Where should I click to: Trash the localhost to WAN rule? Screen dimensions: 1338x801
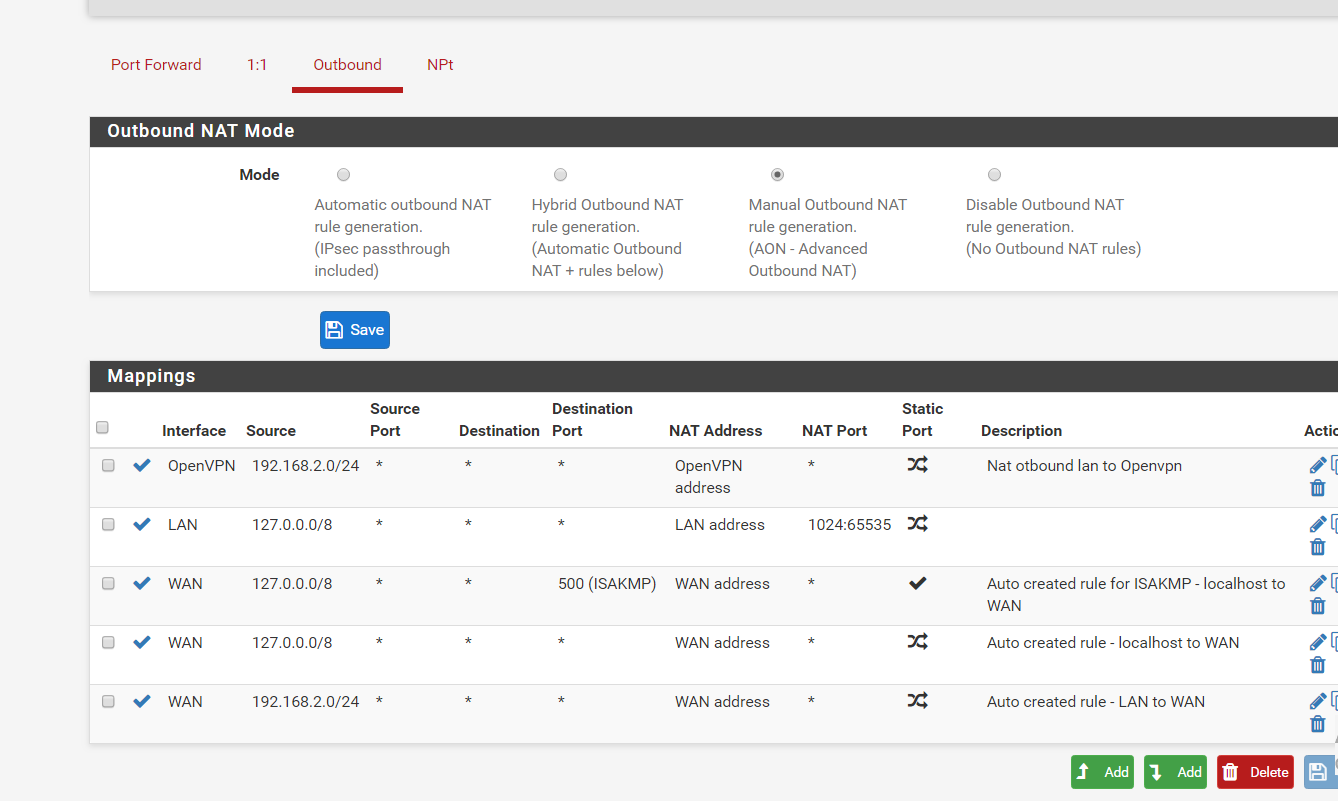point(1317,666)
